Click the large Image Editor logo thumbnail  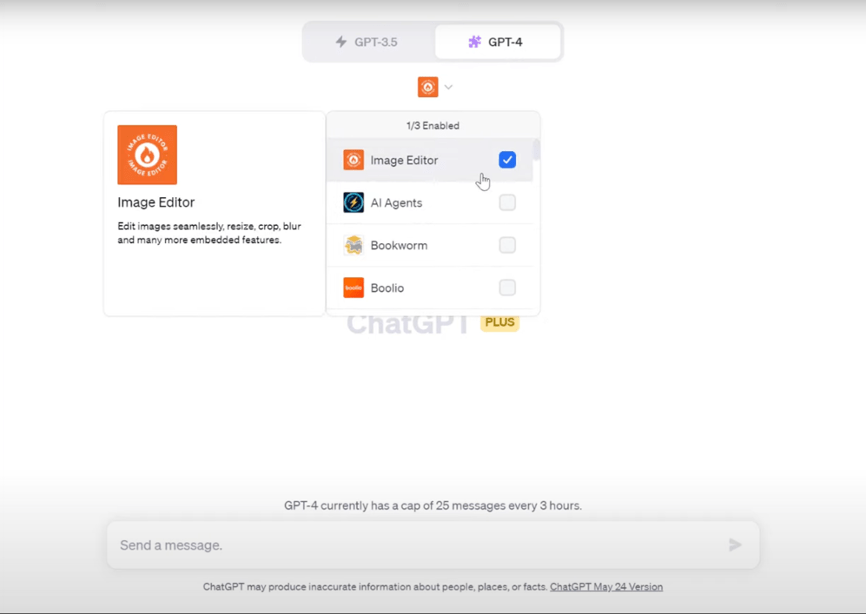[147, 155]
